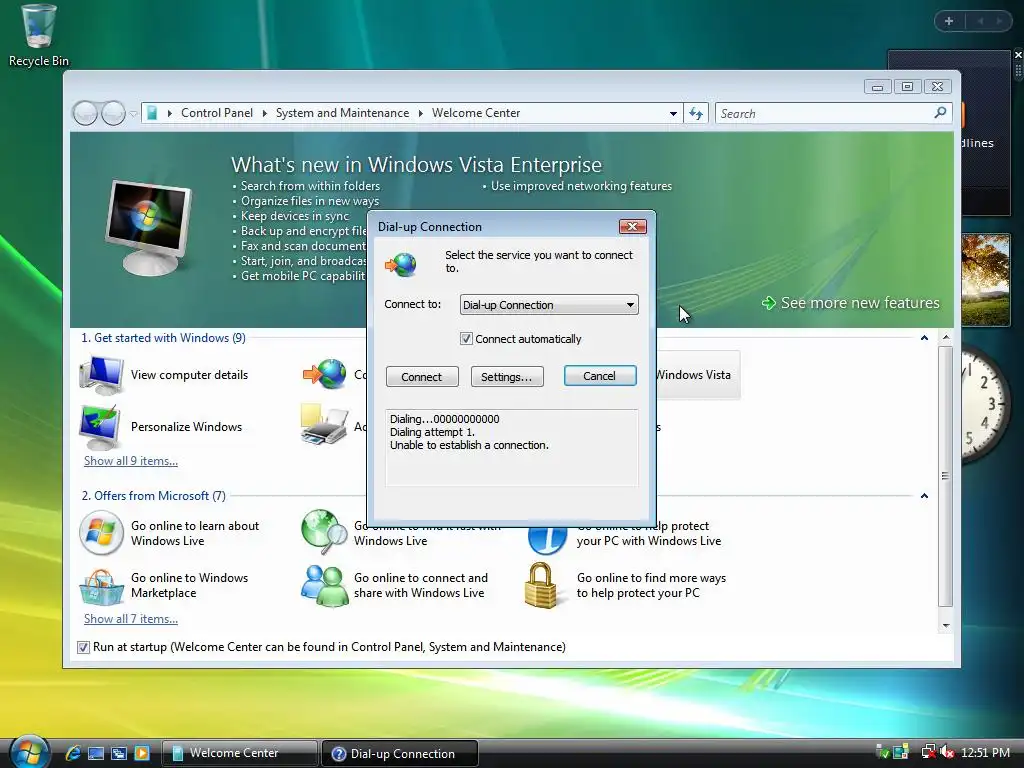Screen dimensions: 1024x768
Task: Click Windows Marketplace shopping basket icon
Action: pos(101,586)
